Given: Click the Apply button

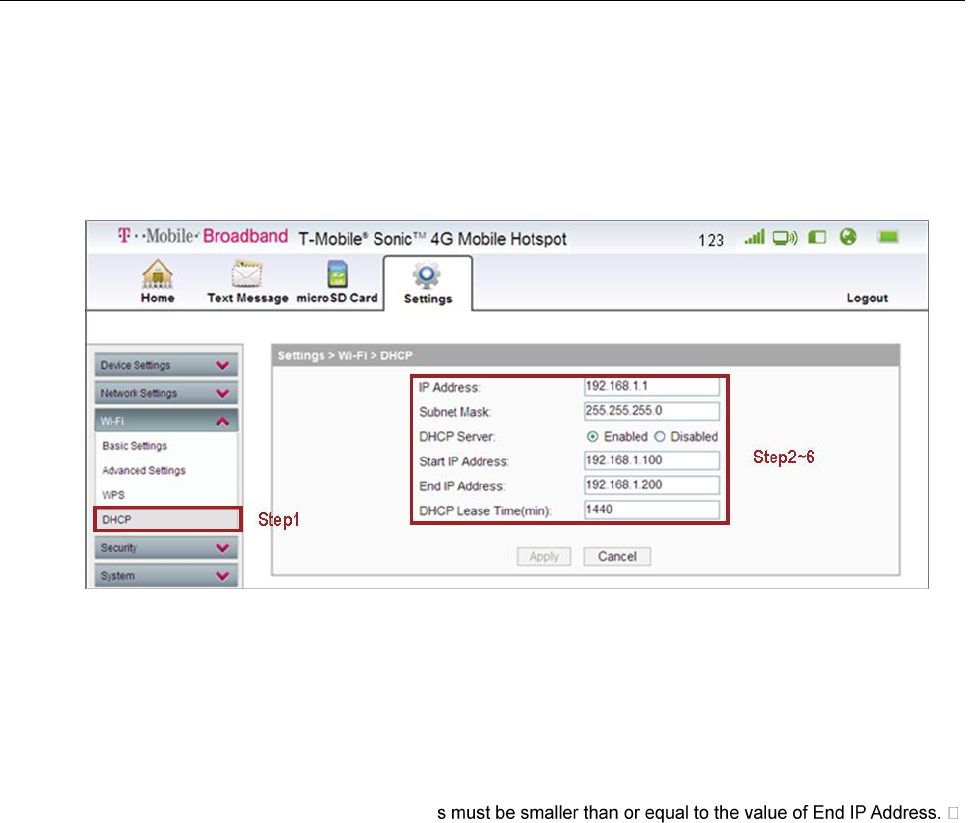Looking at the screenshot, I should (544, 556).
